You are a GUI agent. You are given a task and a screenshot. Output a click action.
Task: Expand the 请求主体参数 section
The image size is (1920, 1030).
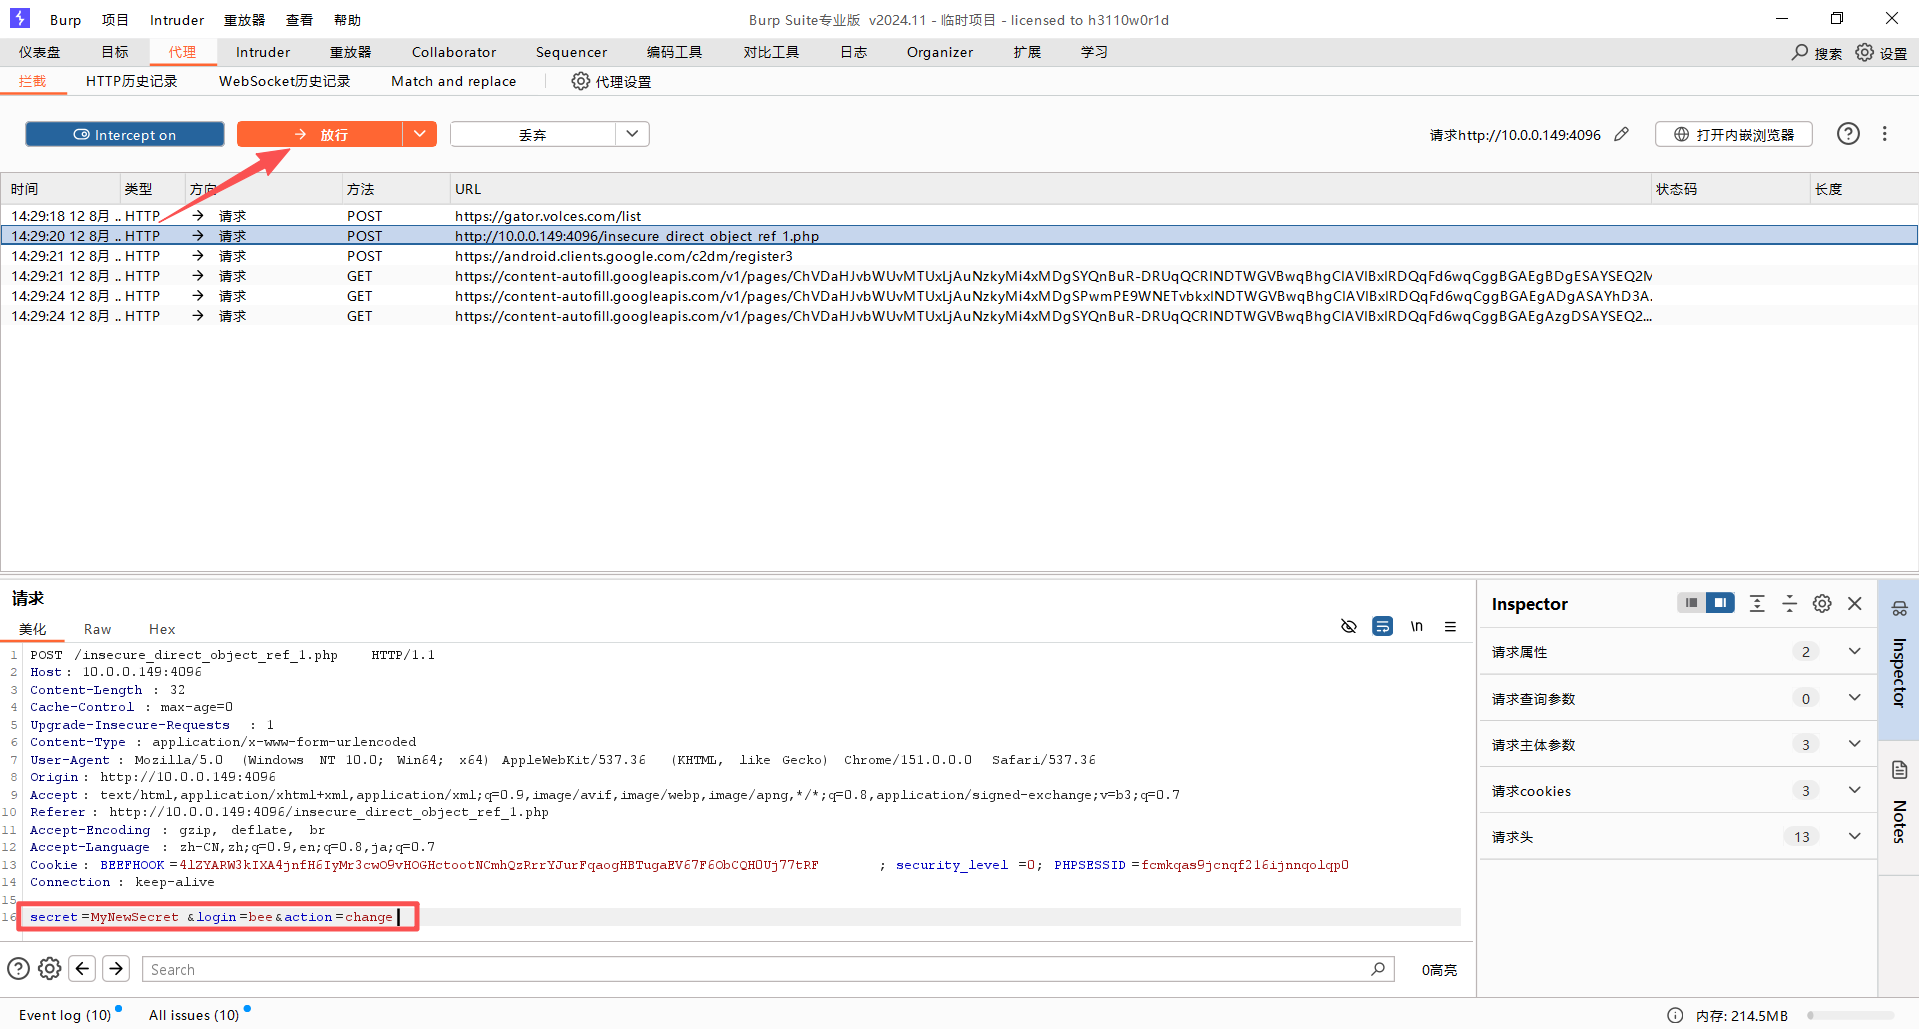pyautogui.click(x=1855, y=744)
